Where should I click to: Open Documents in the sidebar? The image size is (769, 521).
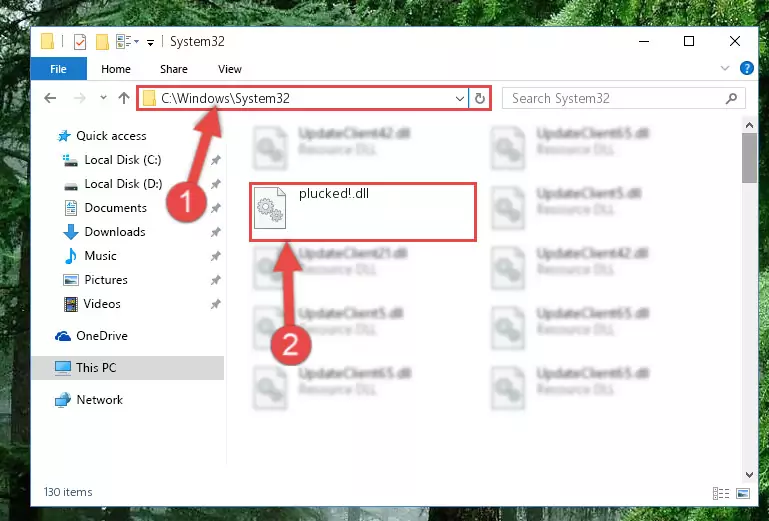click(x=115, y=208)
